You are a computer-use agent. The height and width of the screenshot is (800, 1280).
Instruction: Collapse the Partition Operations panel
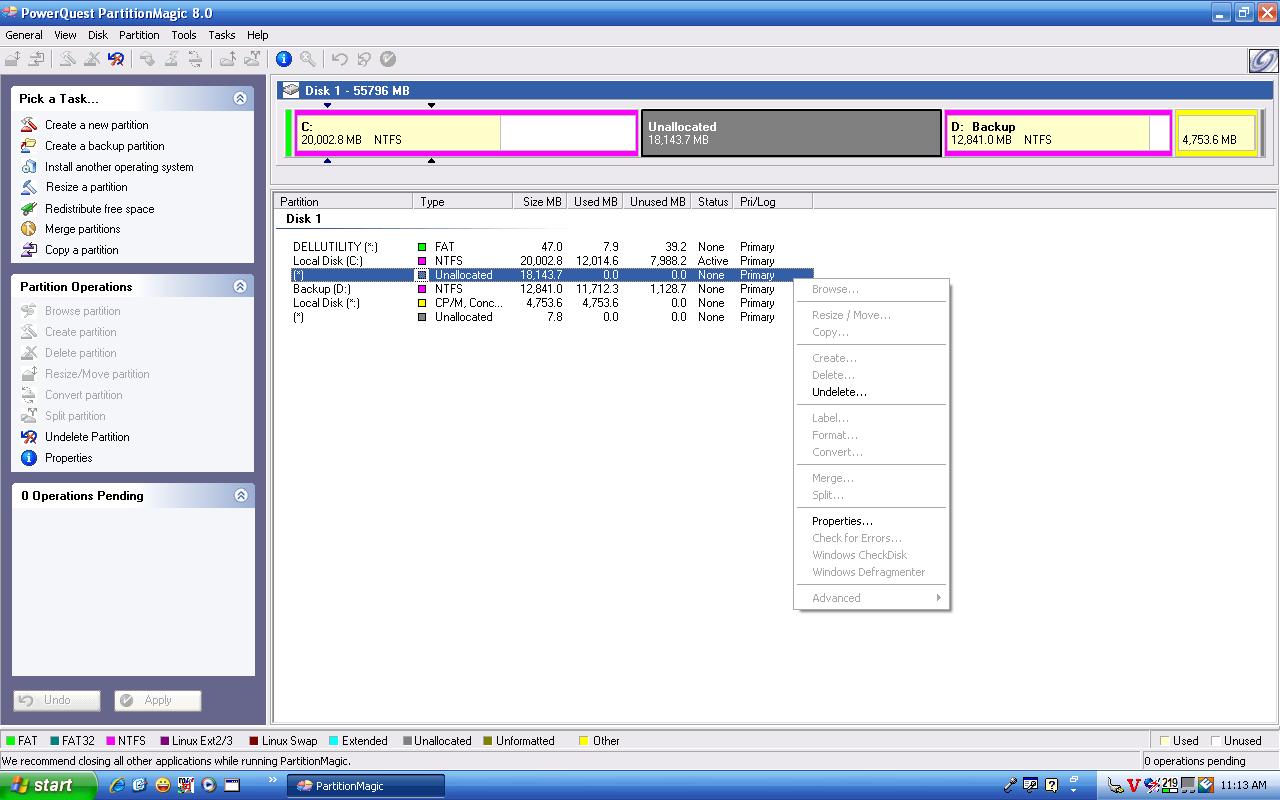pos(240,287)
